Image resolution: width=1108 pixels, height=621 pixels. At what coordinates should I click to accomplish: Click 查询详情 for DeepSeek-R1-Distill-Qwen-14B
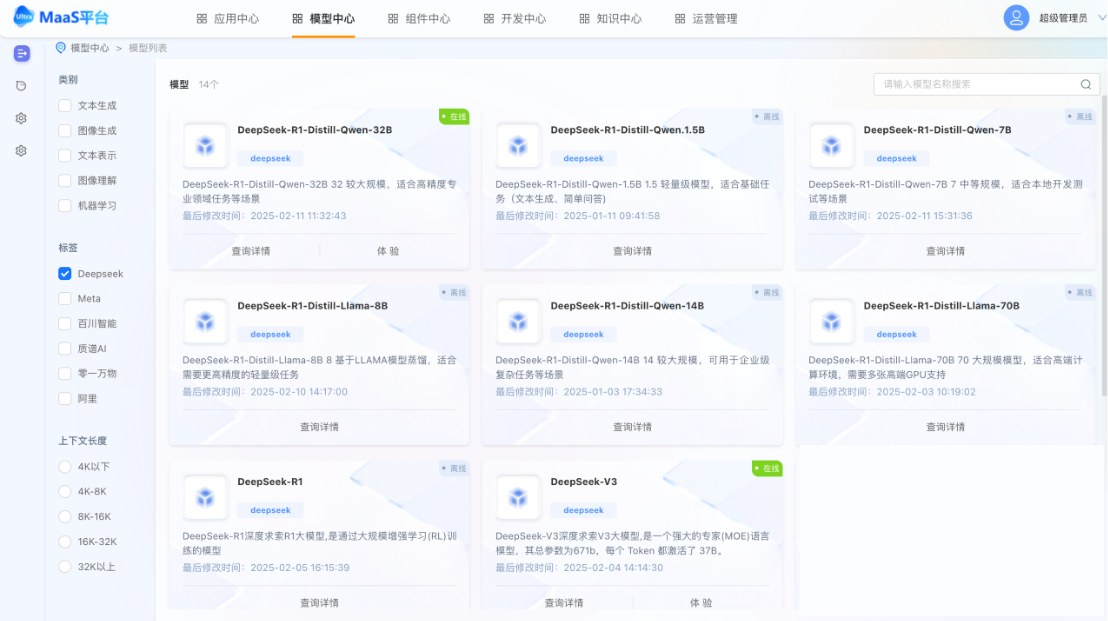(632, 427)
